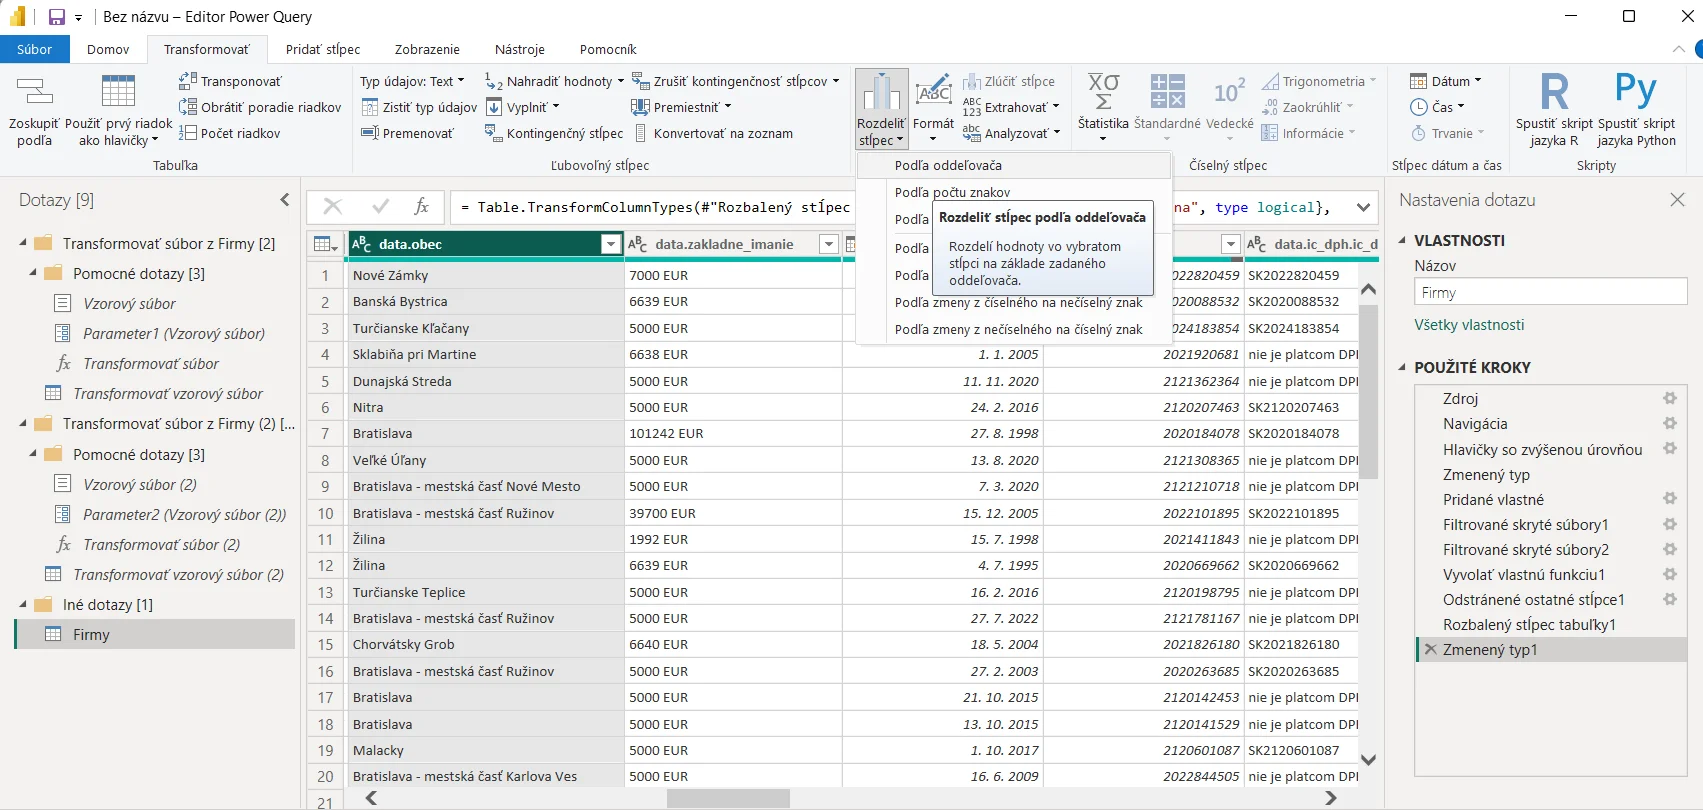Collapse Transformovať súbor z Firmy [2] group
Viewport: 1703px width, 810px height.
point(23,243)
